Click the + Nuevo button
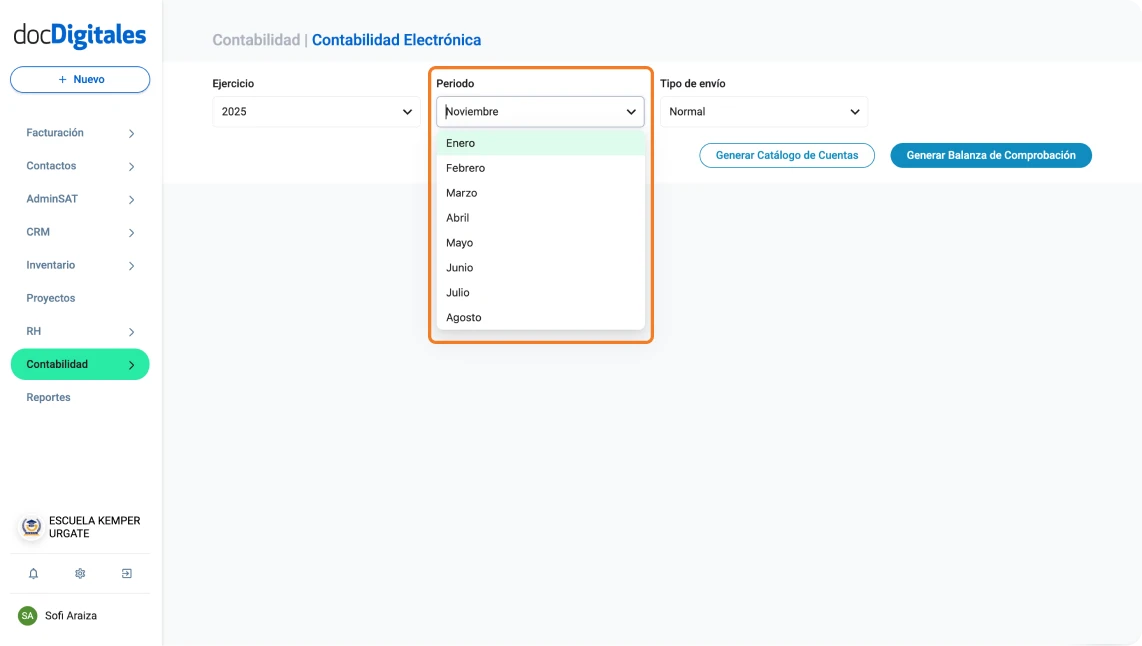The height and width of the screenshot is (646, 1142). coord(79,79)
